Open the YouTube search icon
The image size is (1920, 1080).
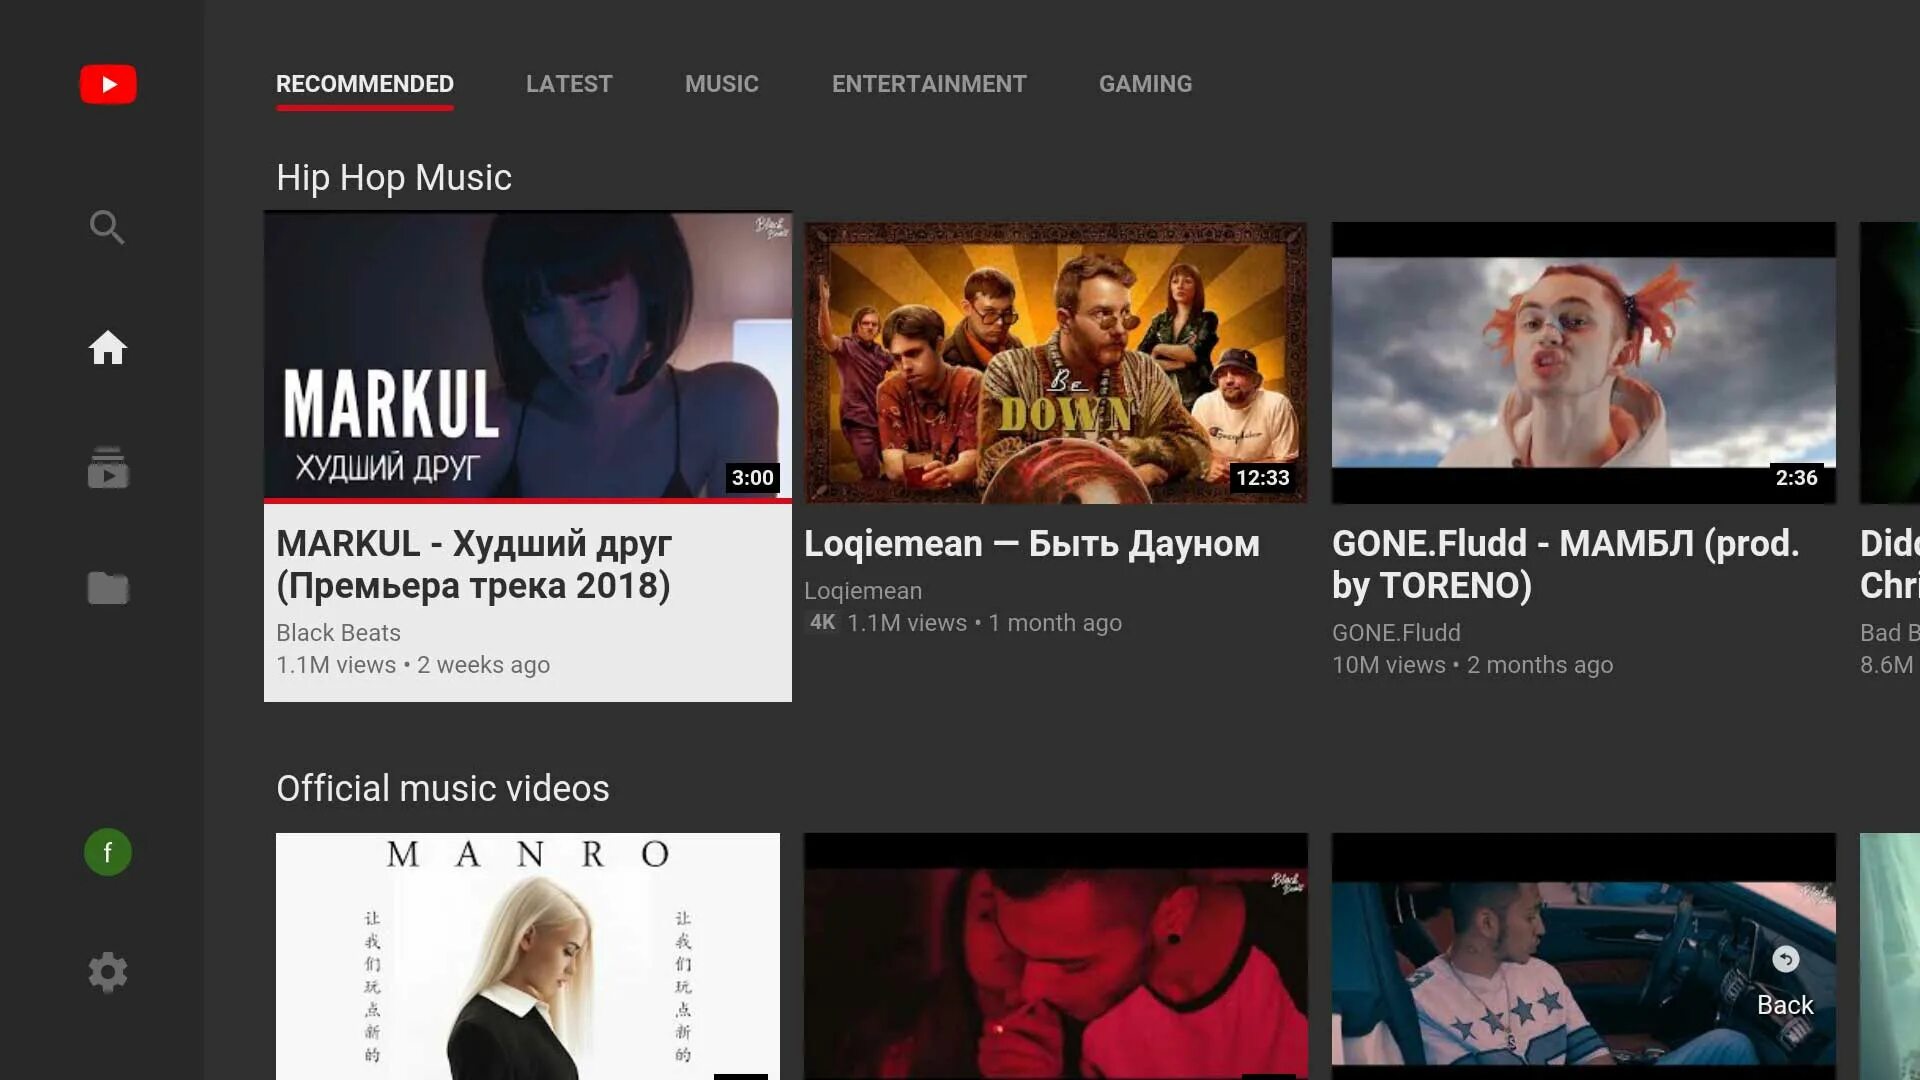(x=105, y=225)
